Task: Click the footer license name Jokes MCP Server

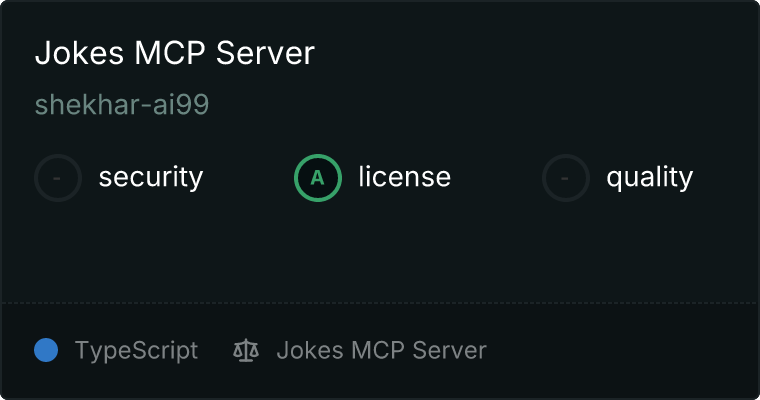Action: tap(381, 350)
